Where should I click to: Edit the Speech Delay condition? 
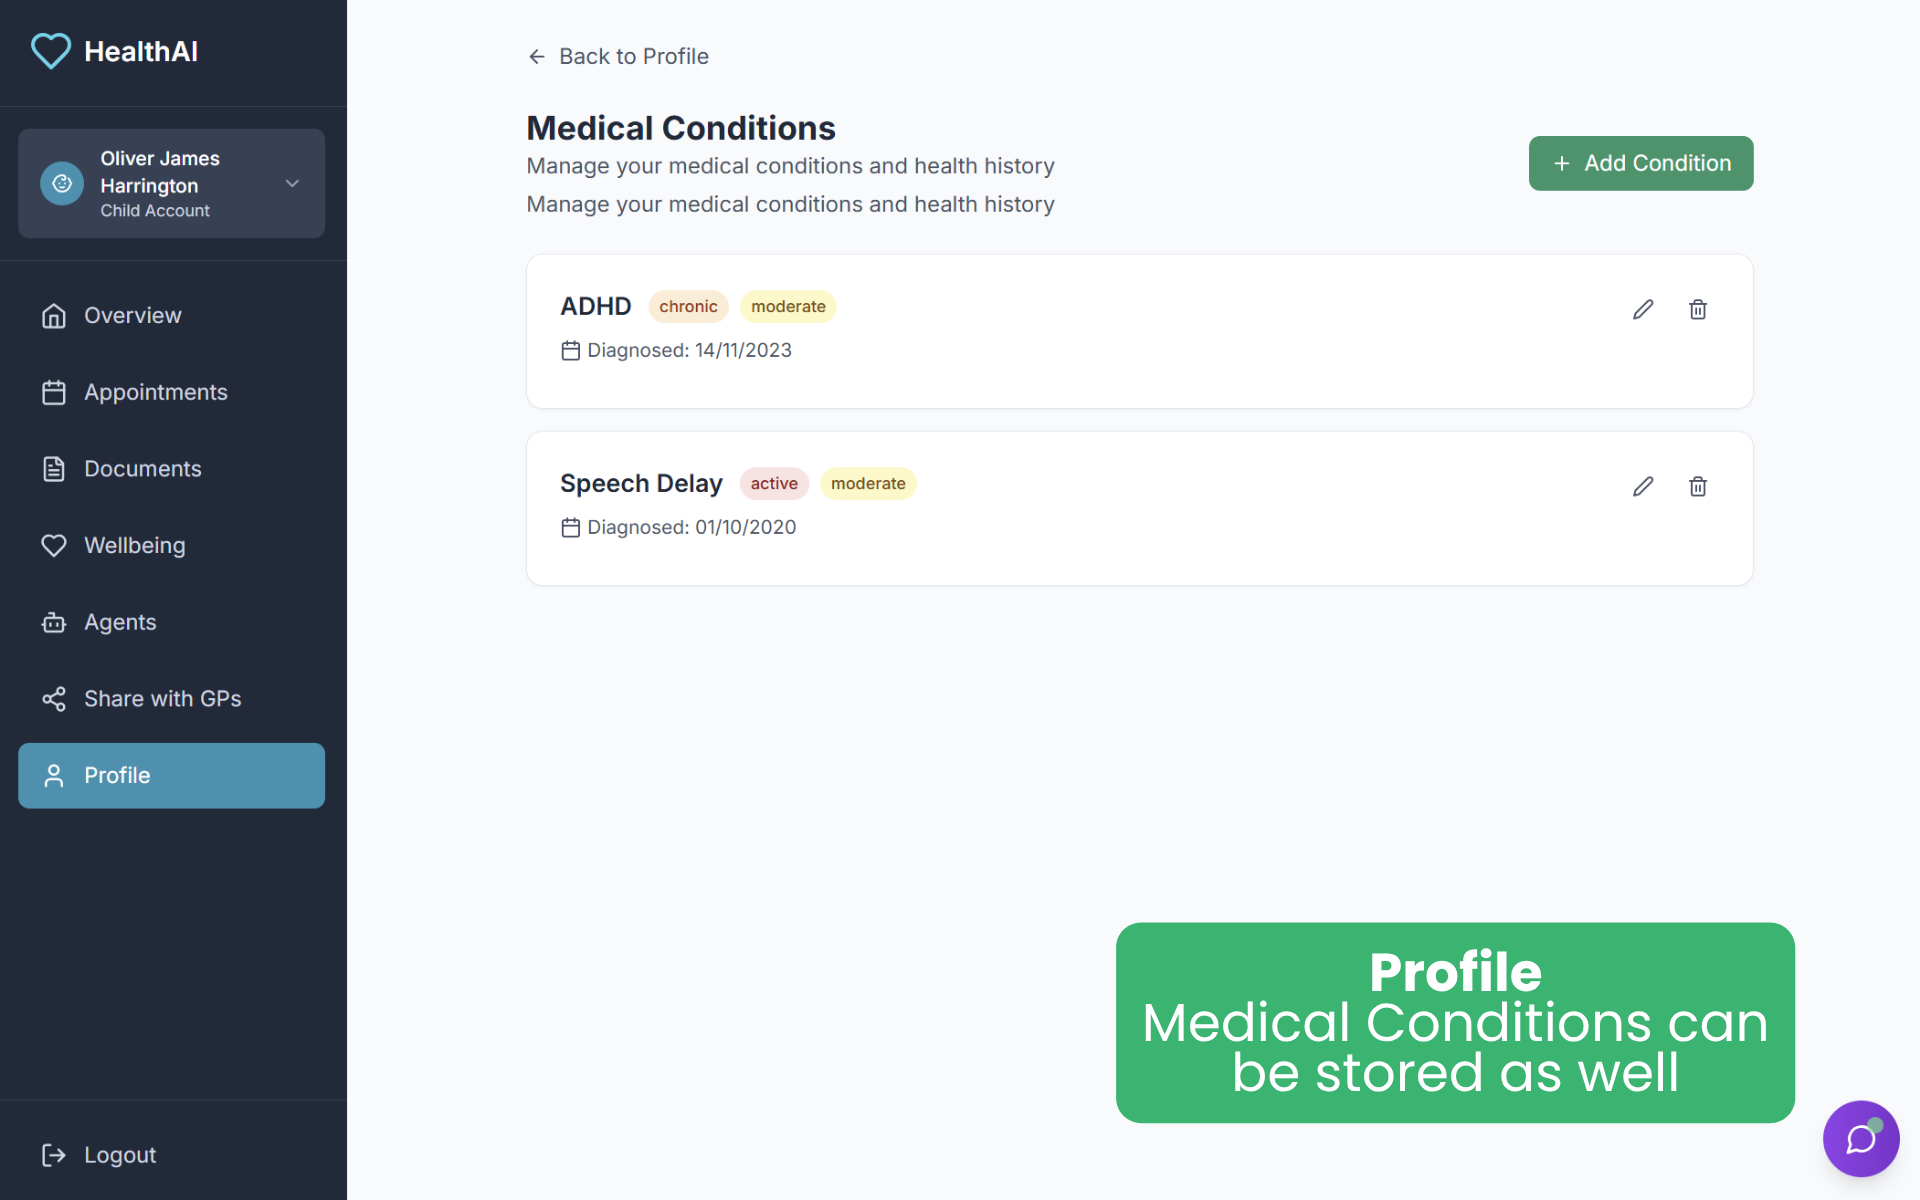1642,487
